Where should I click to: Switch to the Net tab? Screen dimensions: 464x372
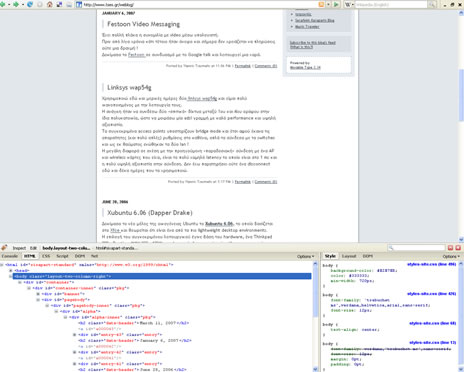95,256
